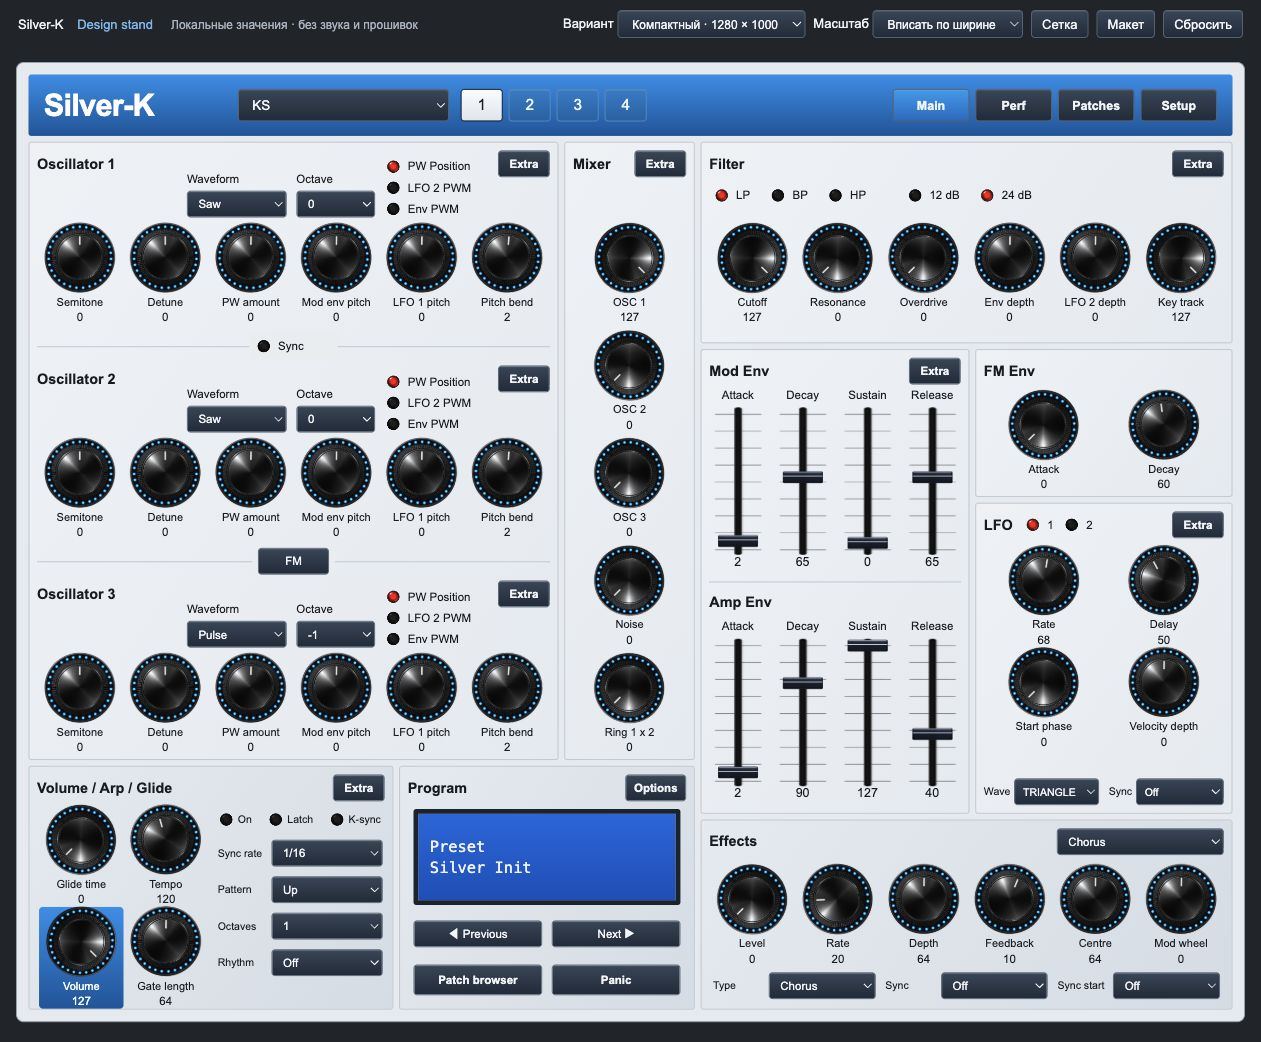
Task: Click the OSC 1 mixer level knob
Action: point(629,258)
